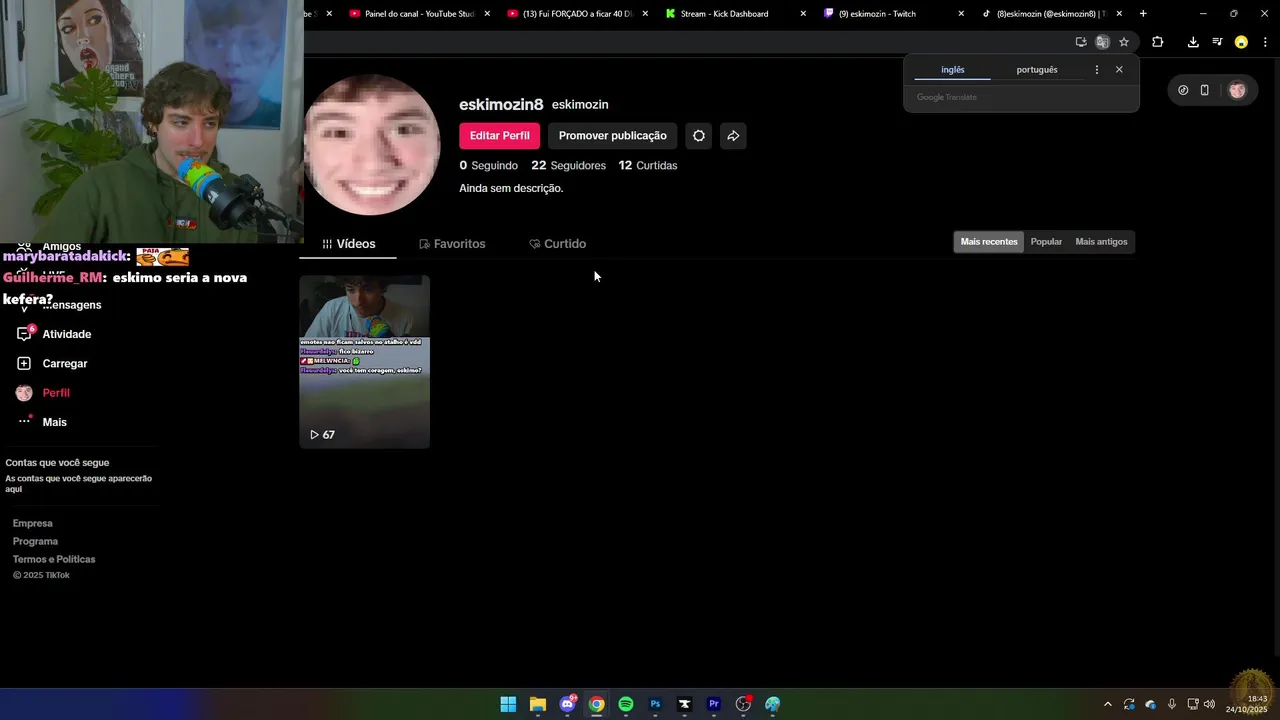The height and width of the screenshot is (720, 1280).
Task: Open Spotify from the taskbar
Action: coord(626,704)
